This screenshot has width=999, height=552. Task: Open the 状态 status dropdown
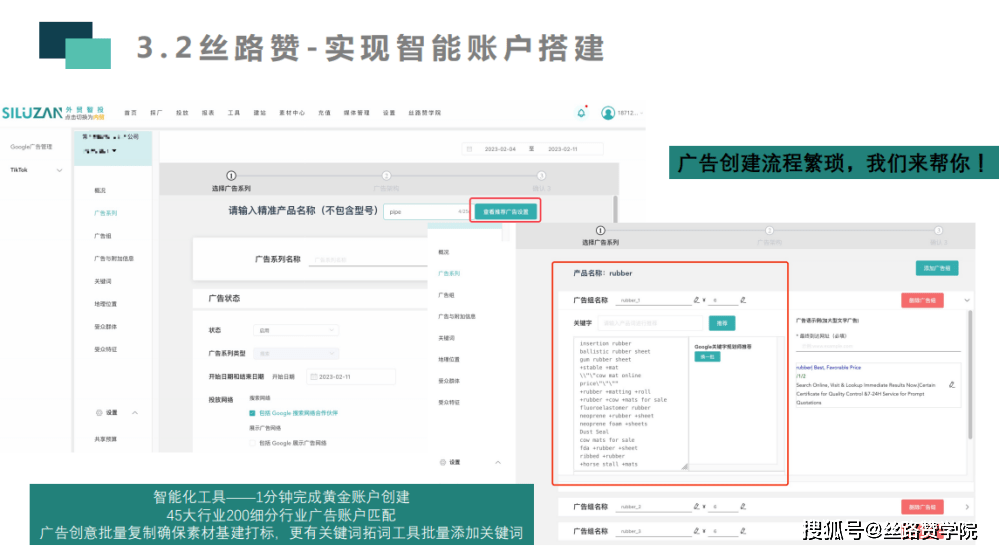point(297,330)
